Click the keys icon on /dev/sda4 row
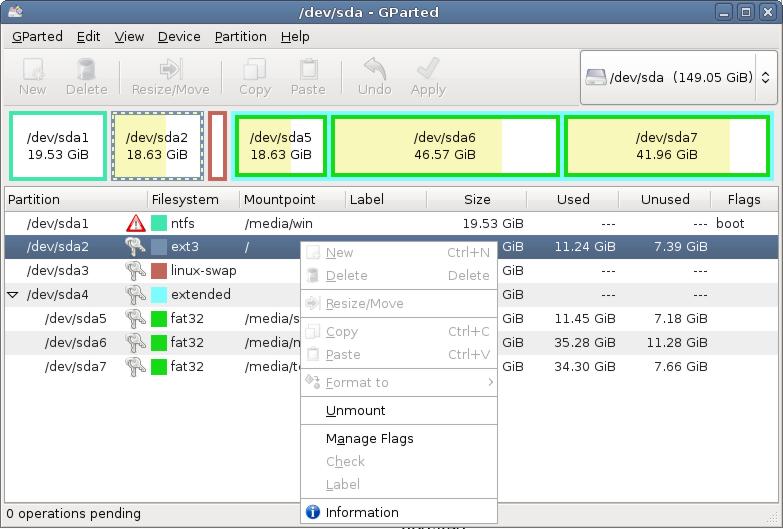 point(135,294)
